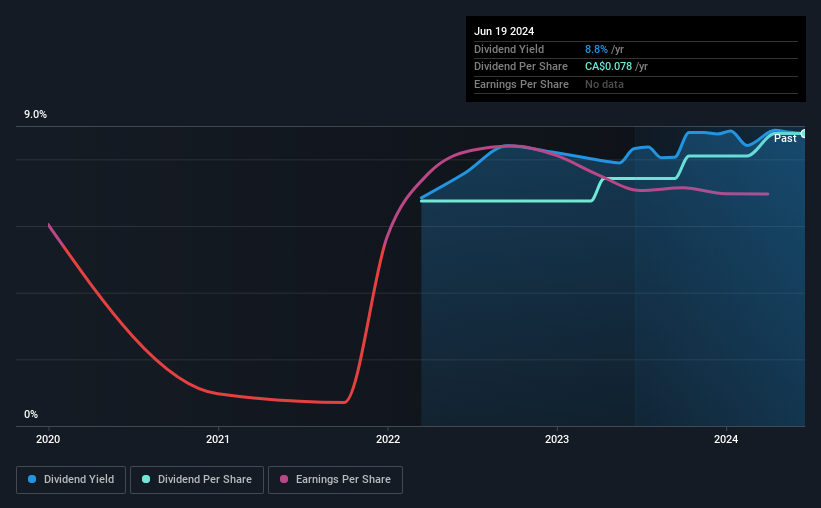
Task: Click the Past label on the chart
Action: pyautogui.click(x=785, y=138)
